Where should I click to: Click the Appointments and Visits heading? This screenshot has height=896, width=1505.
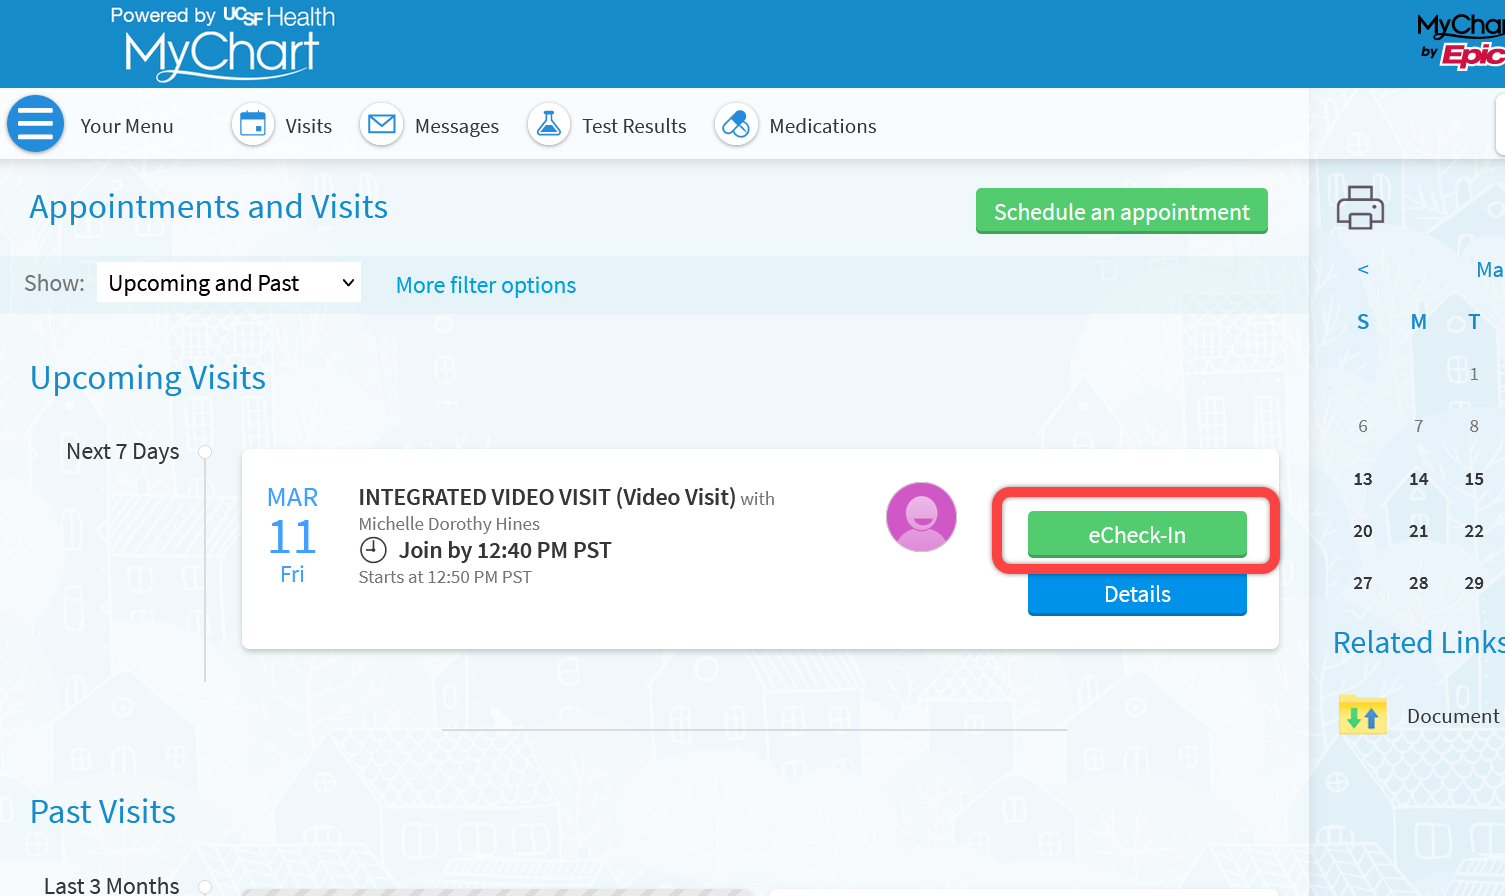click(209, 207)
